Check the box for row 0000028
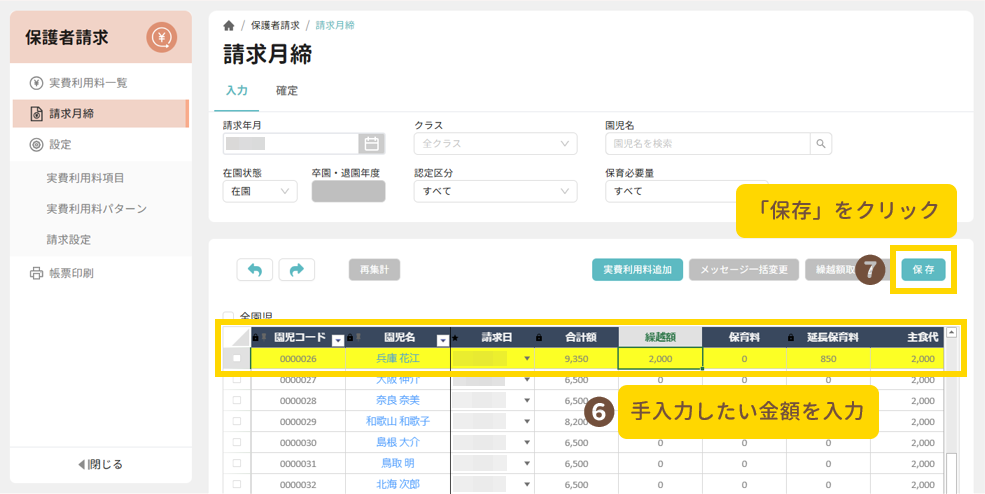Viewport: 985px width, 494px height. tap(237, 400)
